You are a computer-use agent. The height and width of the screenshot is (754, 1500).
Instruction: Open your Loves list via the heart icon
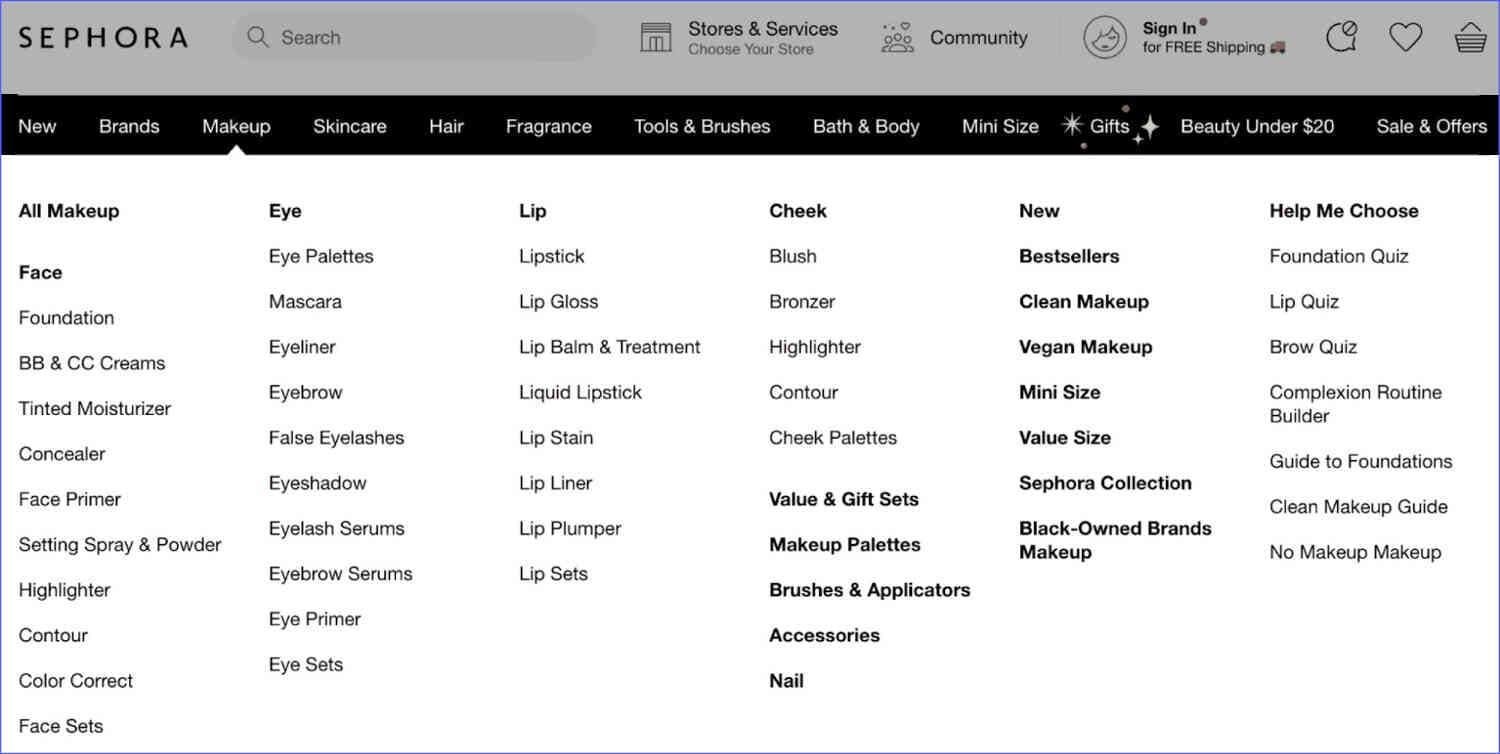click(1405, 36)
